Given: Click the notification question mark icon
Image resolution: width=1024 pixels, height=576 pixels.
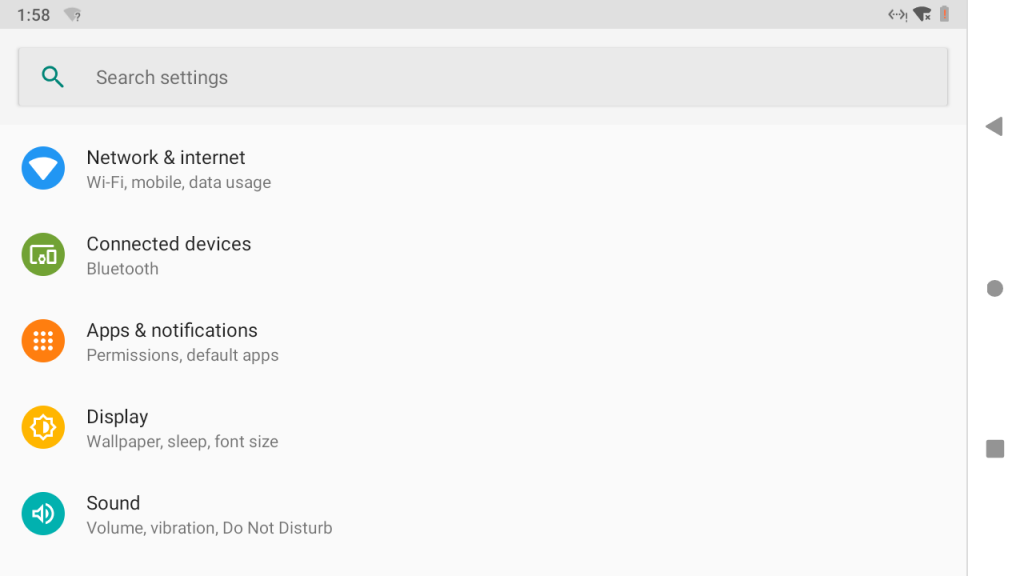Looking at the screenshot, I should (71, 14).
